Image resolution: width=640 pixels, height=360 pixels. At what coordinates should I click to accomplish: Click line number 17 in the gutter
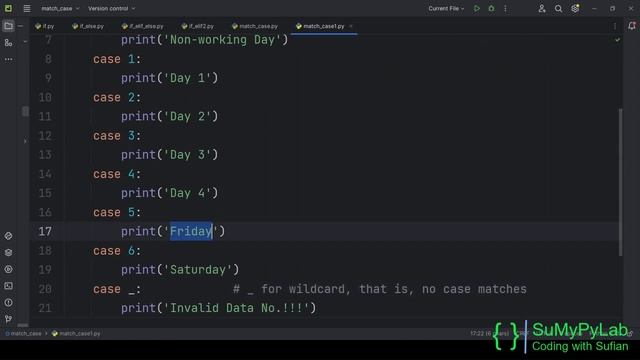45,231
